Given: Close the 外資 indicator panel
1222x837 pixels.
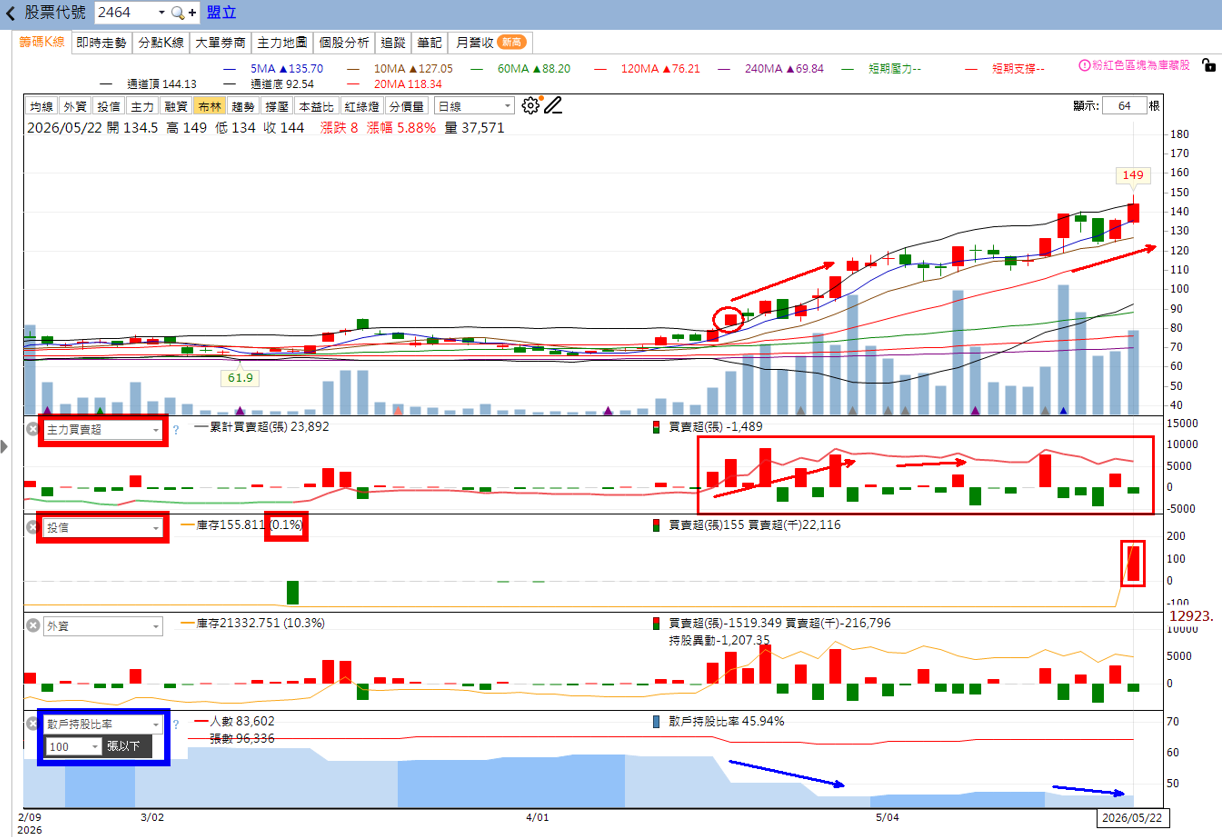Looking at the screenshot, I should coord(32,625).
